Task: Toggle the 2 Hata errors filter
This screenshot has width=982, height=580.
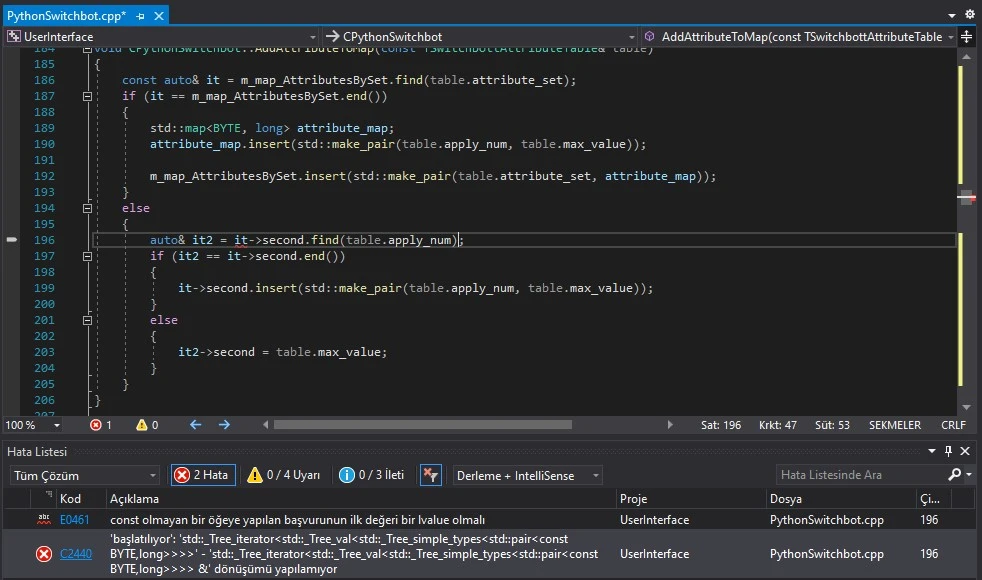Action: 203,475
